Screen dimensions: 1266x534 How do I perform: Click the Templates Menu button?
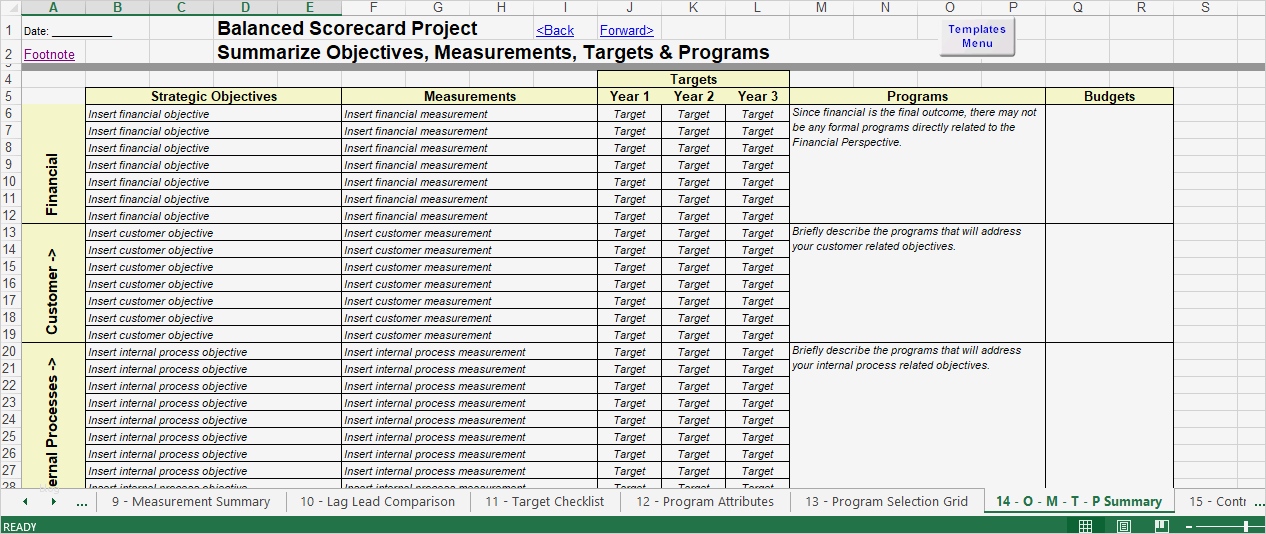(977, 36)
